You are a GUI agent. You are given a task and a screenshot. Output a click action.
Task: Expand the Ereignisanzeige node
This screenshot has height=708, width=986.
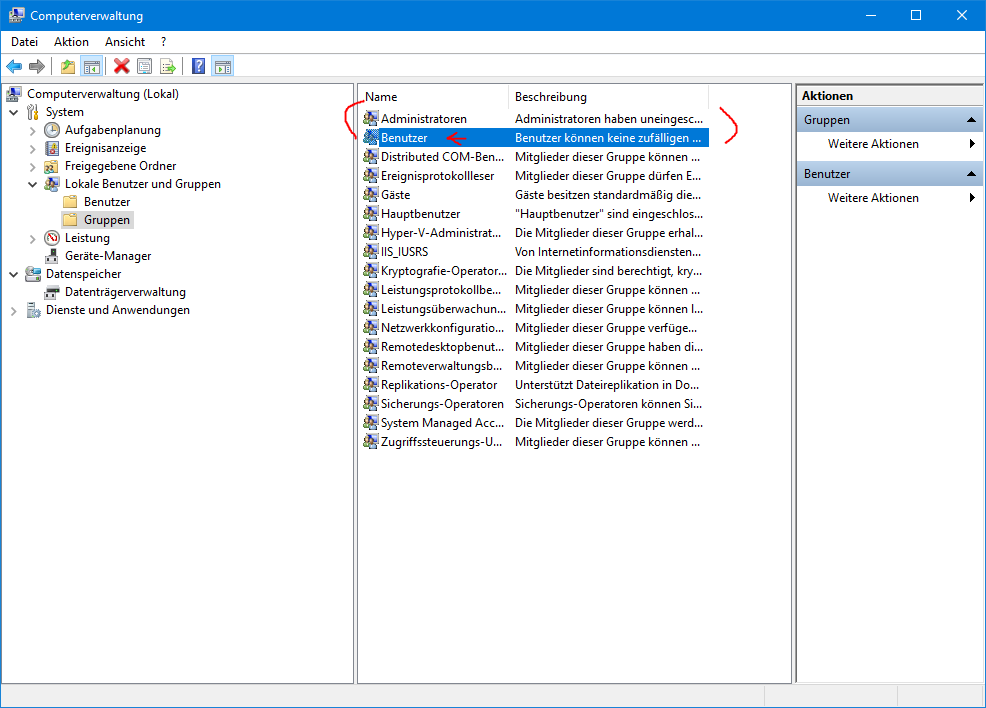pos(33,149)
